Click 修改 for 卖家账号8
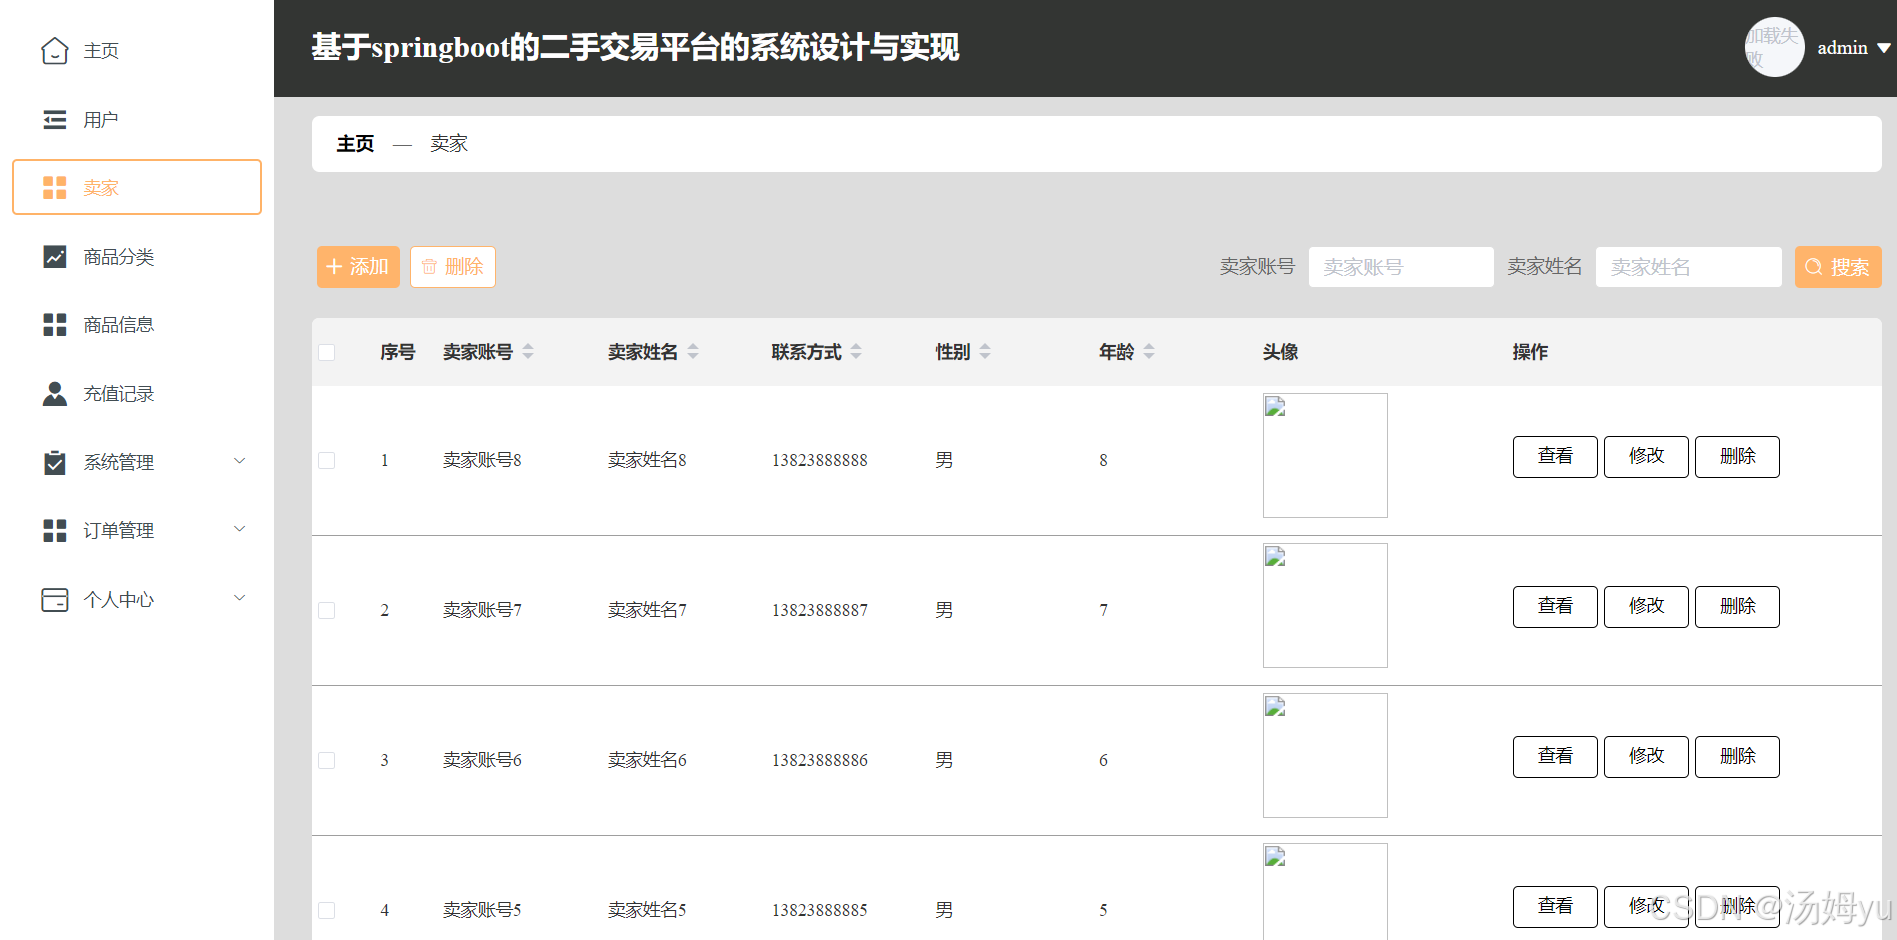Screen dimensions: 1897x940 (x=1646, y=457)
